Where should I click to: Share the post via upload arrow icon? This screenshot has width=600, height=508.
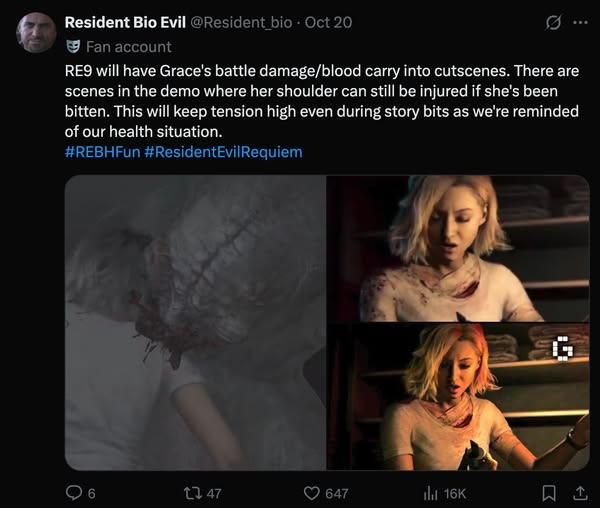tap(580, 493)
